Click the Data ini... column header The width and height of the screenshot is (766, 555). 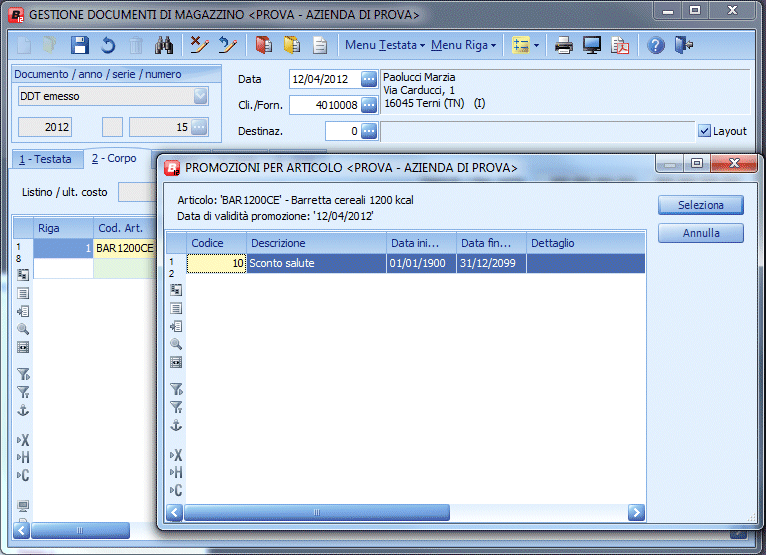pos(421,243)
